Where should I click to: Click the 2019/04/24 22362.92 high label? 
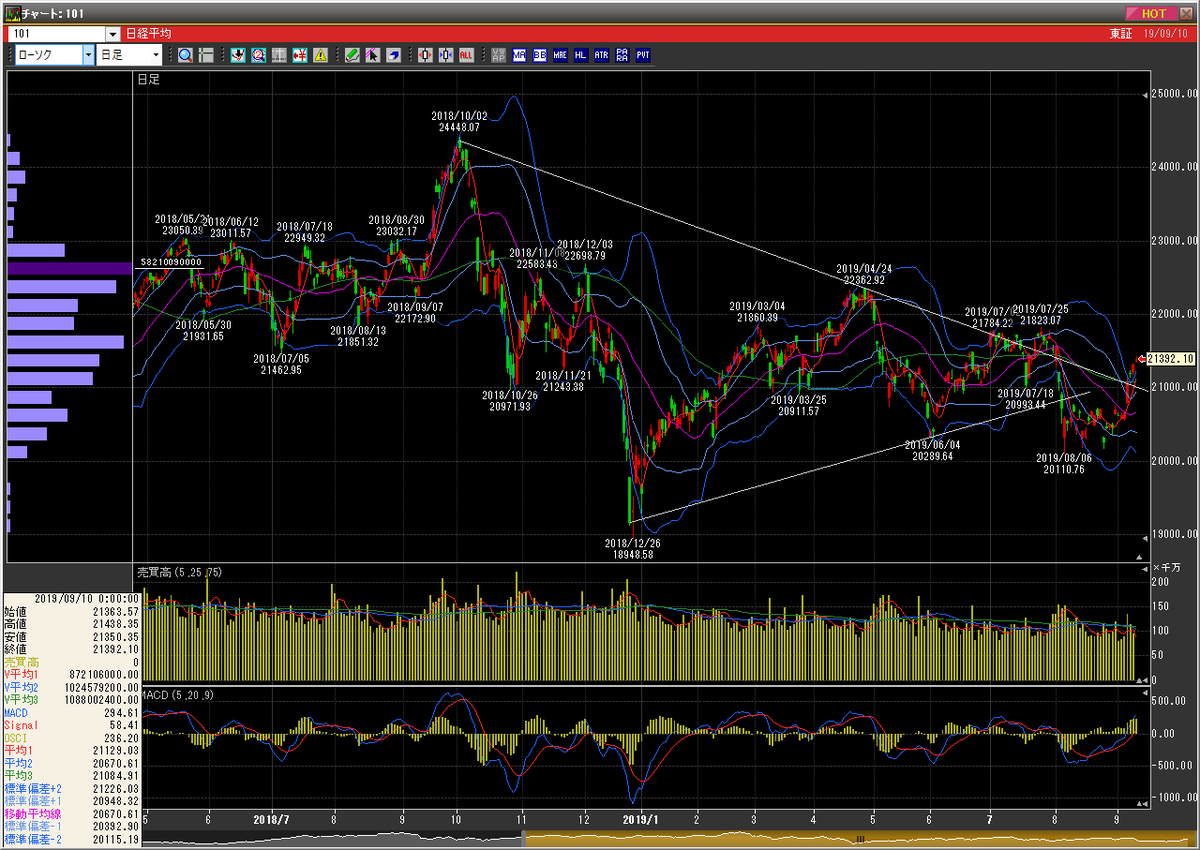coord(864,275)
